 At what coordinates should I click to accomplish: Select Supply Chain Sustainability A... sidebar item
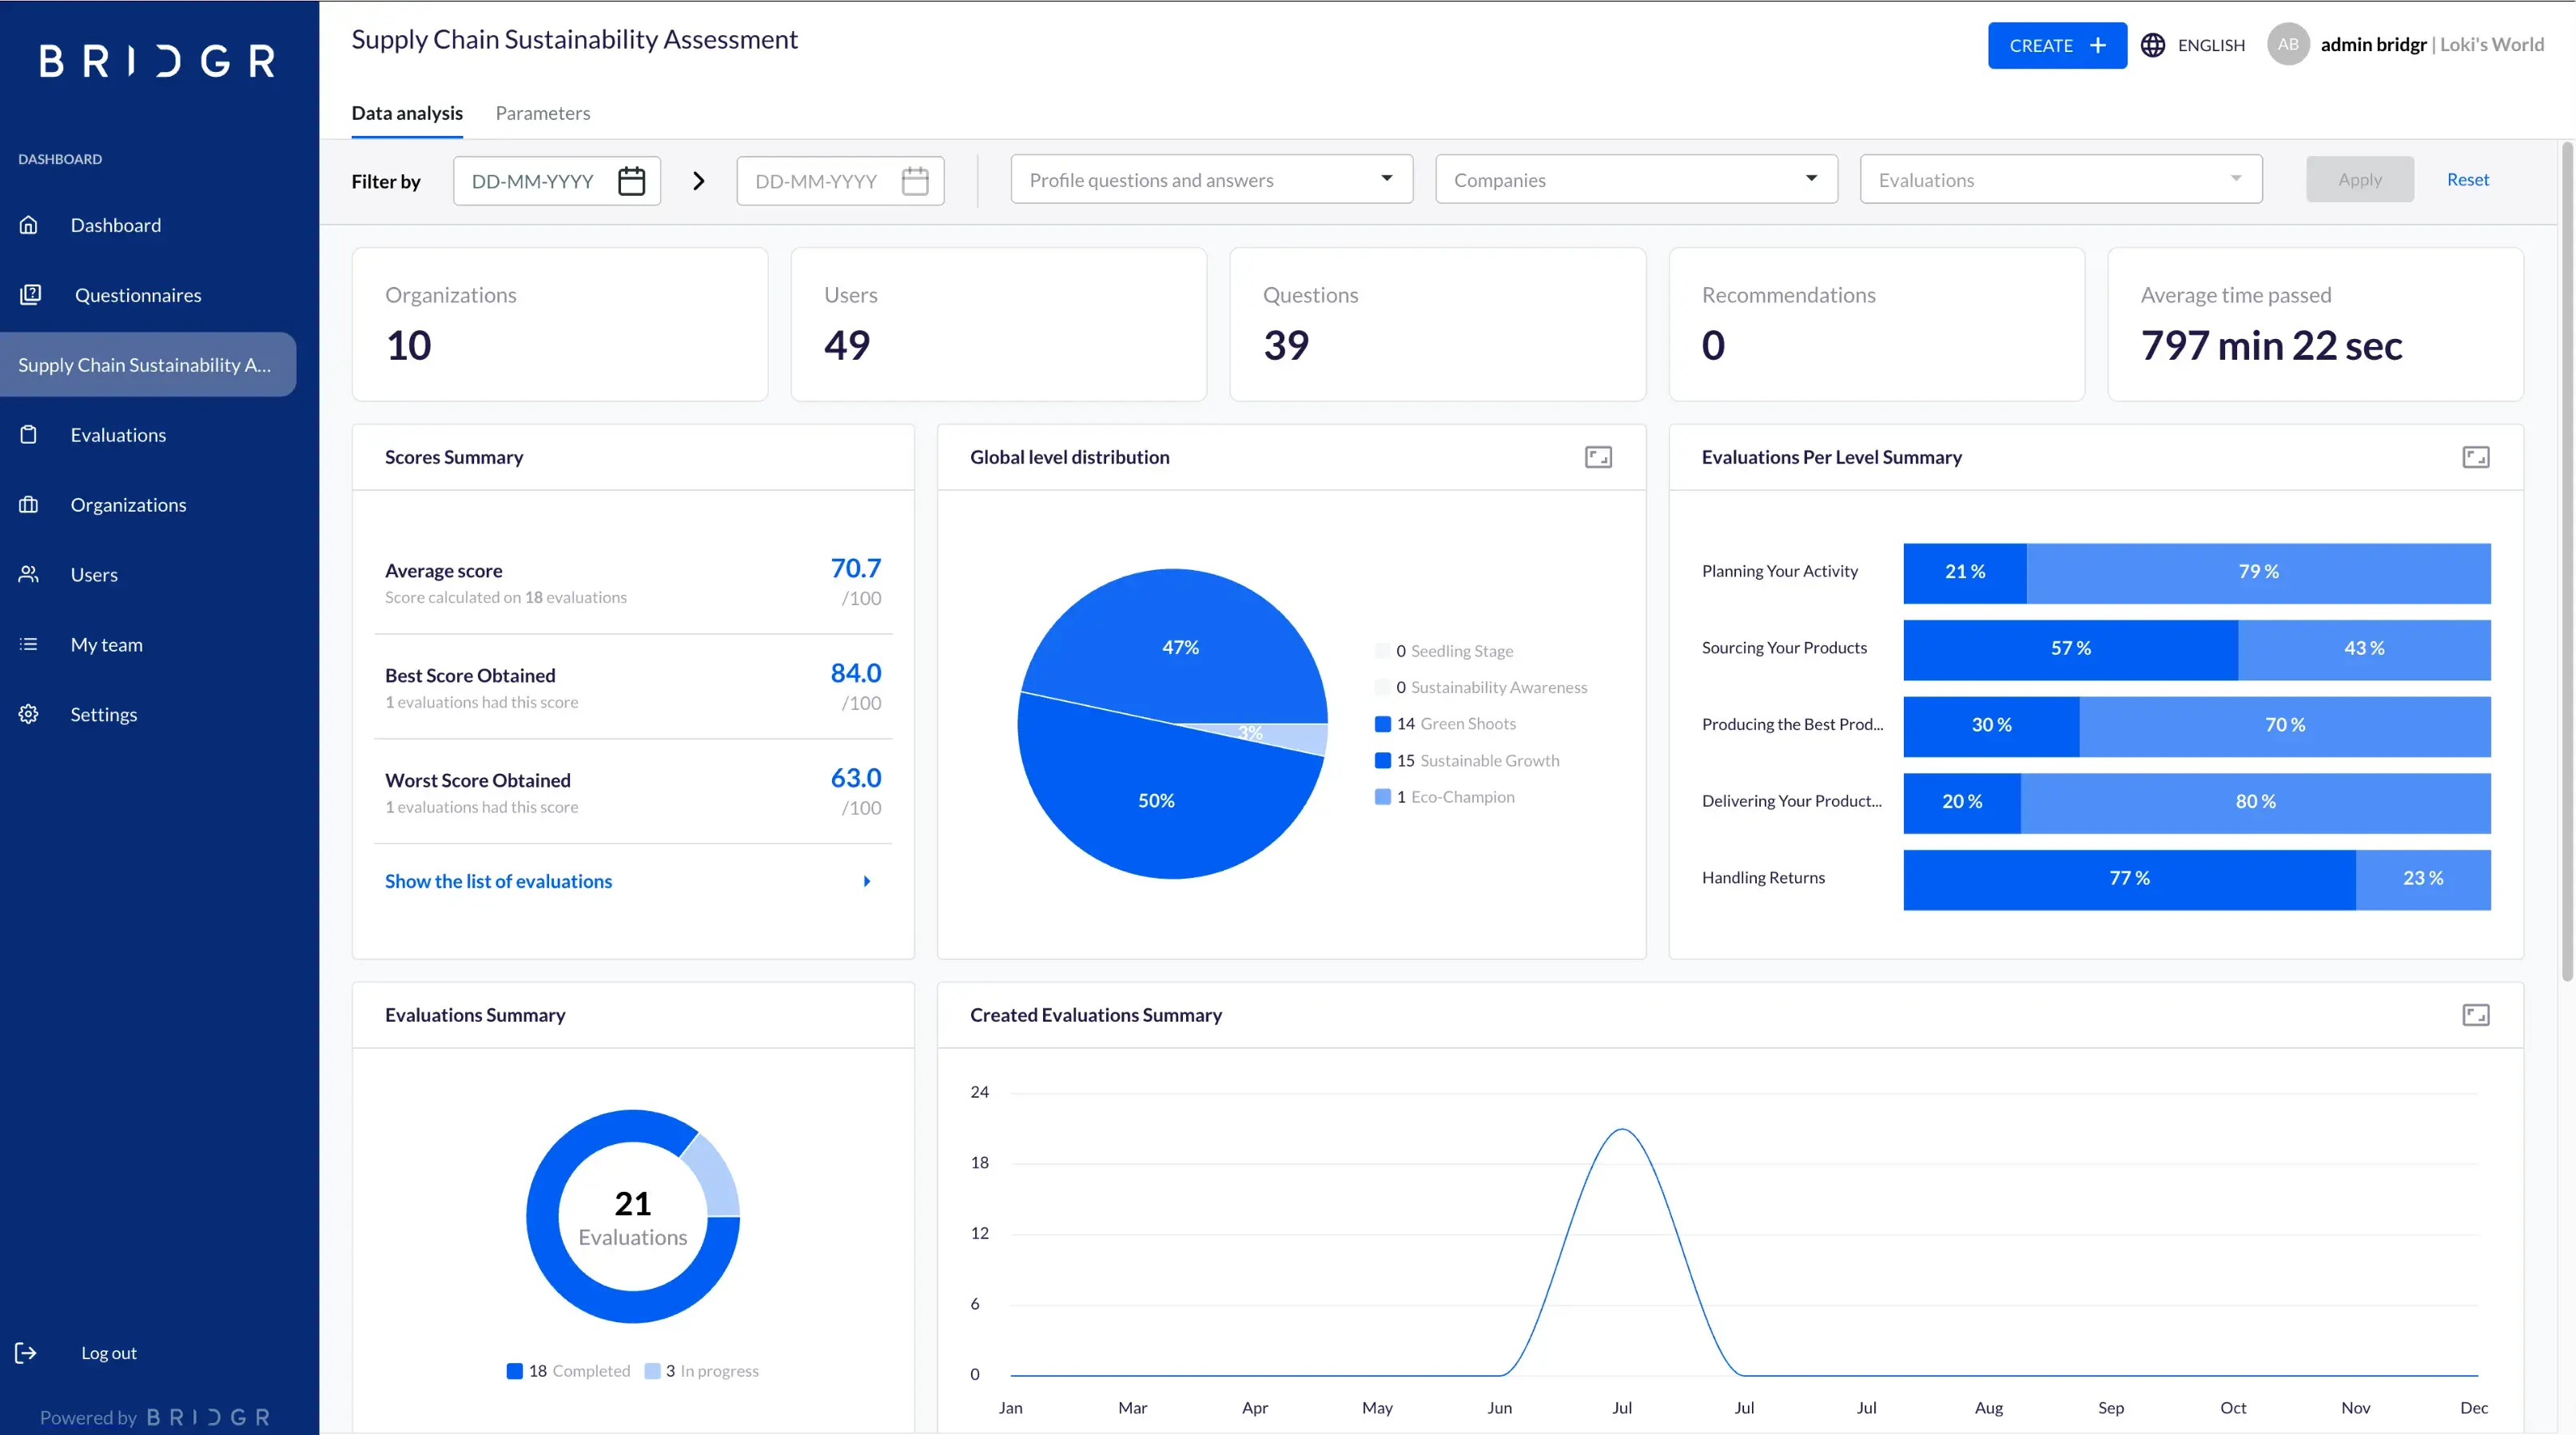pos(148,364)
